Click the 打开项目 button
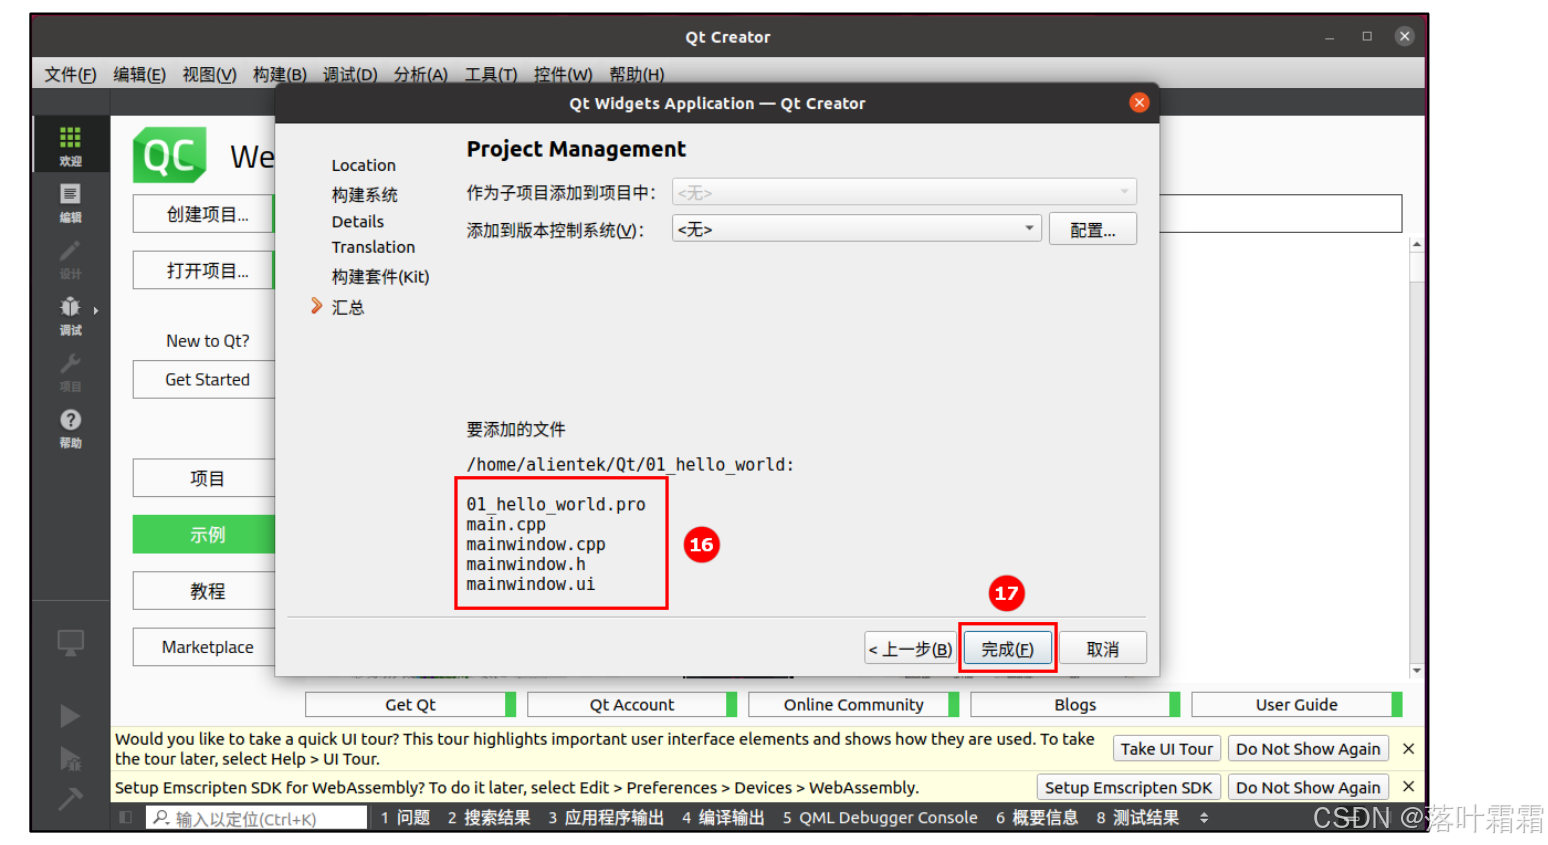 coord(204,271)
